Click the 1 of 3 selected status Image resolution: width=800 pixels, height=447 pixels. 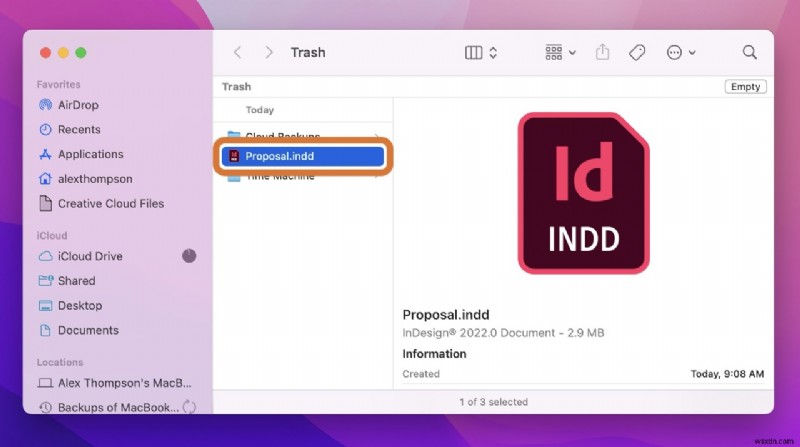pos(493,402)
